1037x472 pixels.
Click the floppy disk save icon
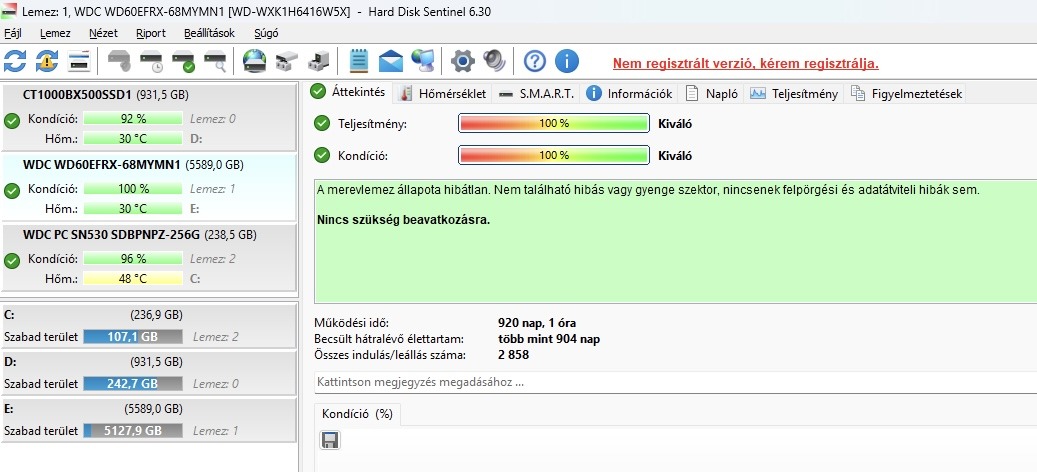coord(330,440)
